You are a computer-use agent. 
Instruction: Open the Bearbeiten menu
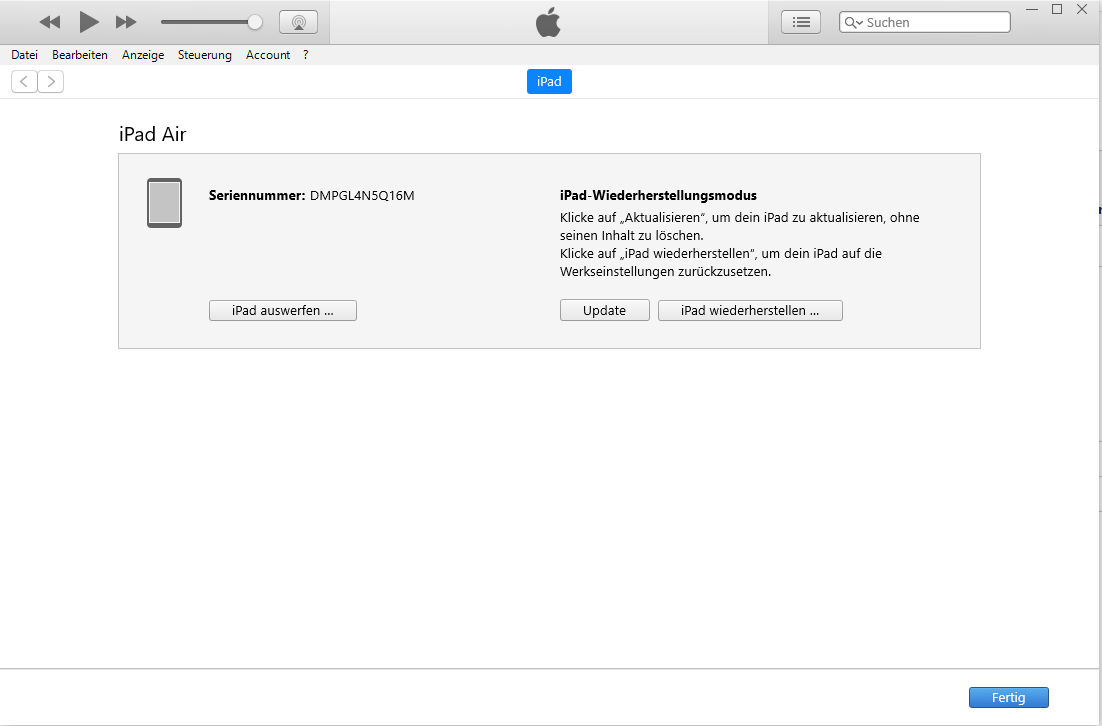80,55
